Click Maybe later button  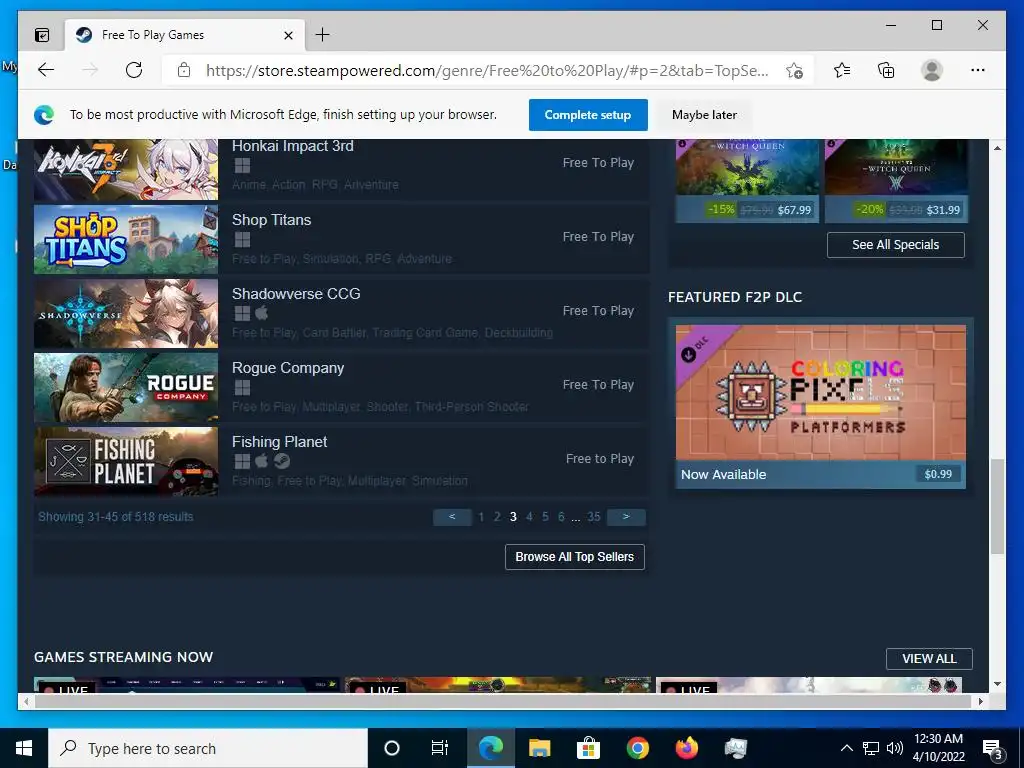(704, 115)
